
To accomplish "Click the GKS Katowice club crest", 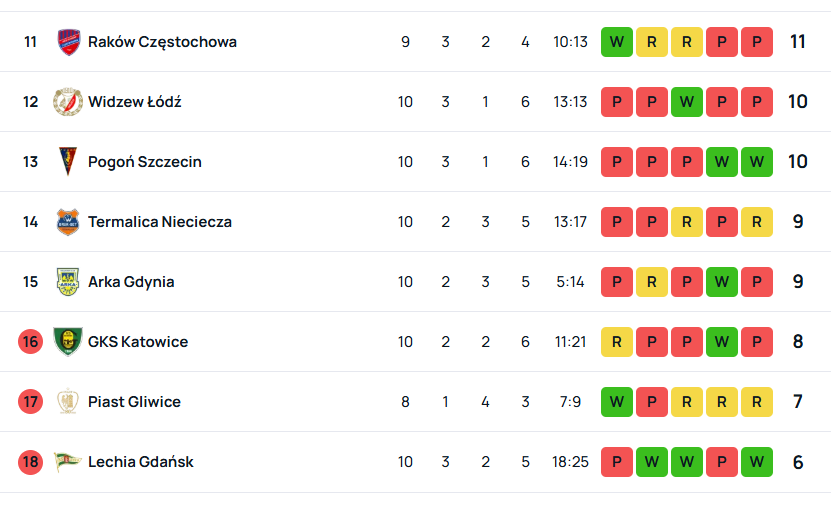I will pos(67,342).
